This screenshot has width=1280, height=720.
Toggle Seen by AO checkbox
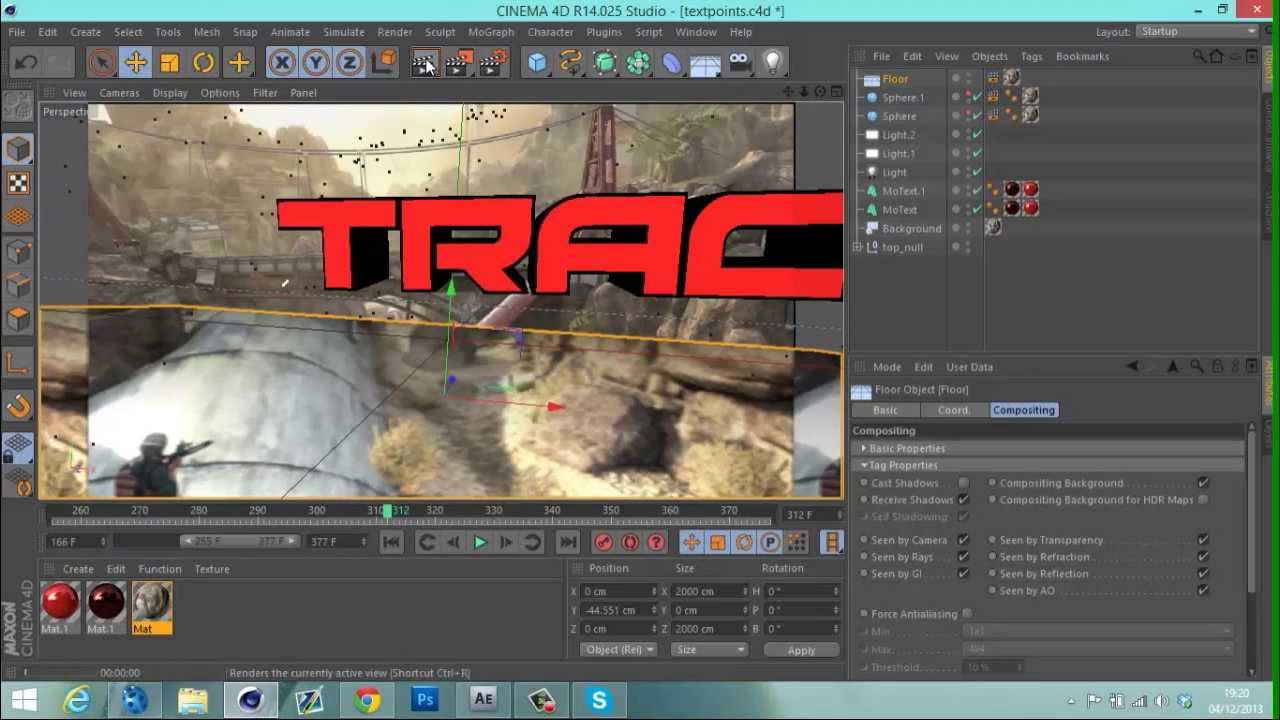1203,591
